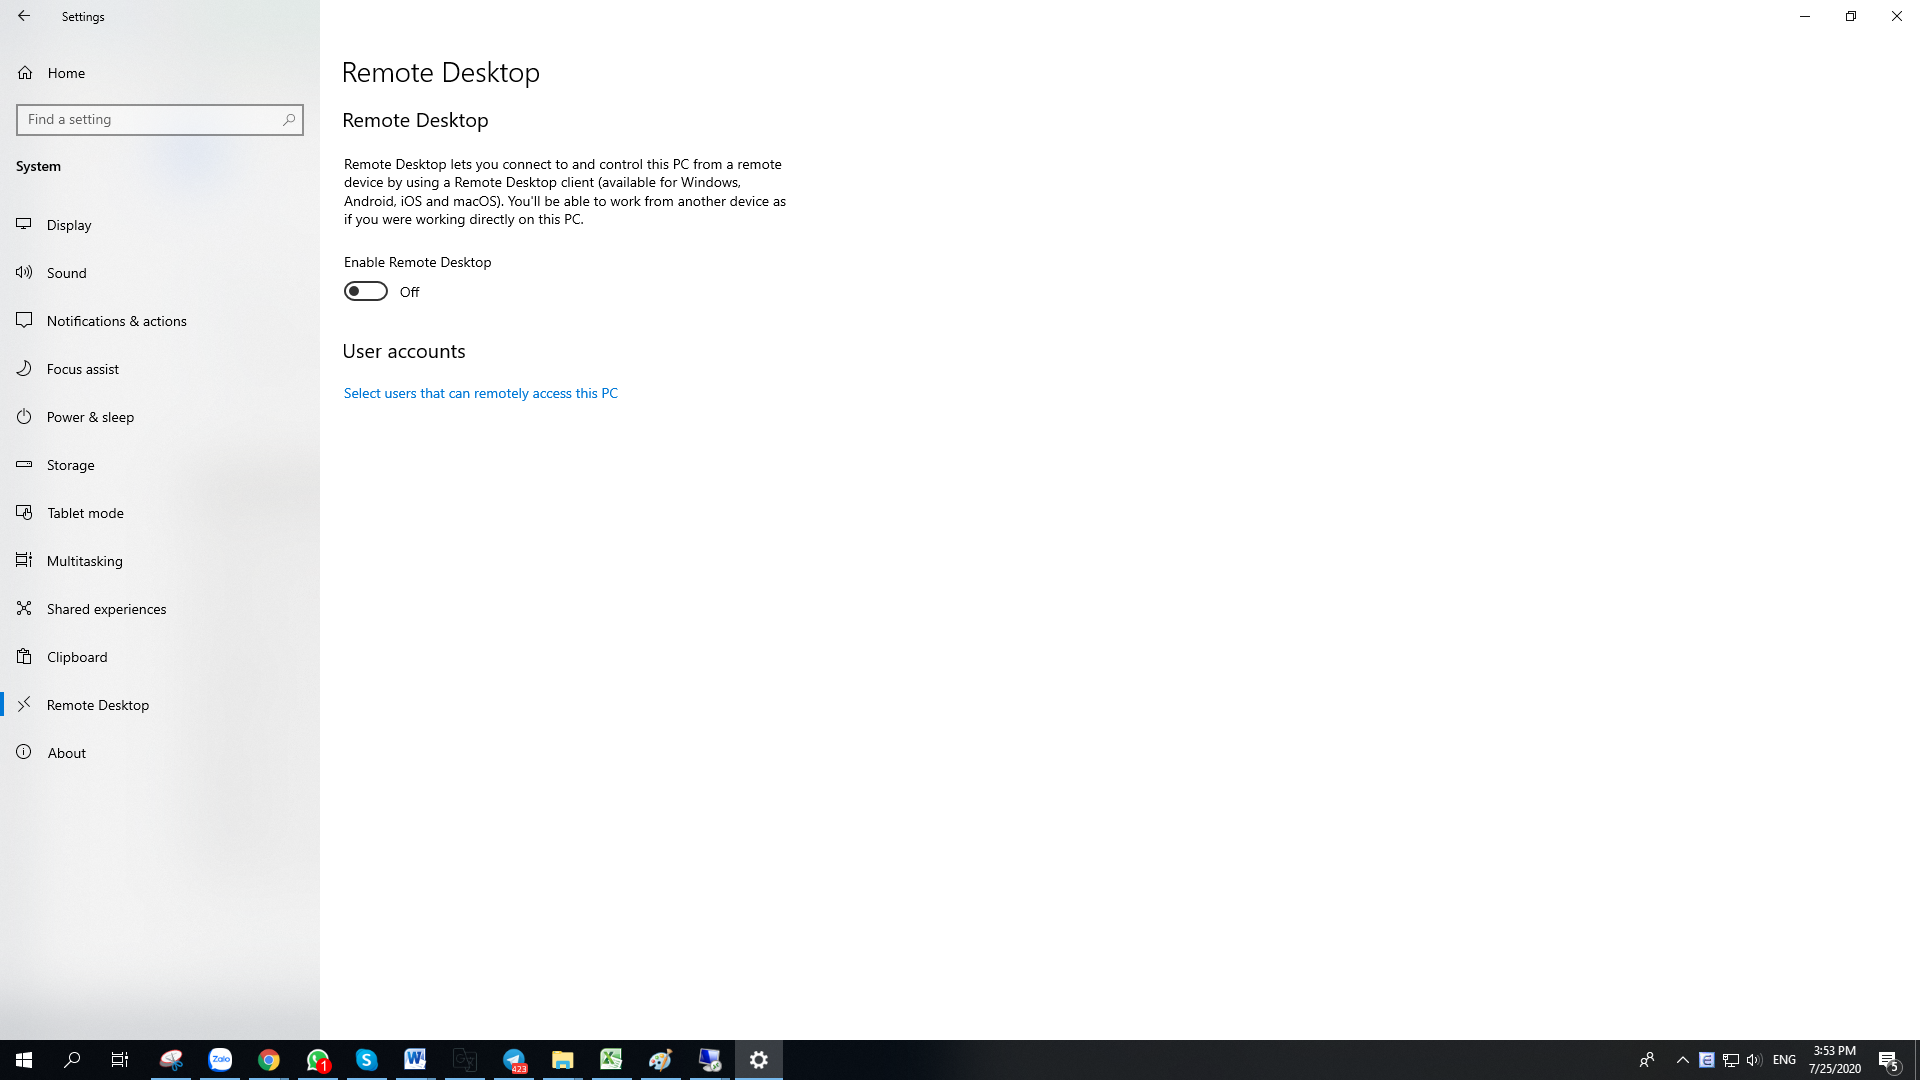Click Select users that can remotely access link

coord(481,393)
